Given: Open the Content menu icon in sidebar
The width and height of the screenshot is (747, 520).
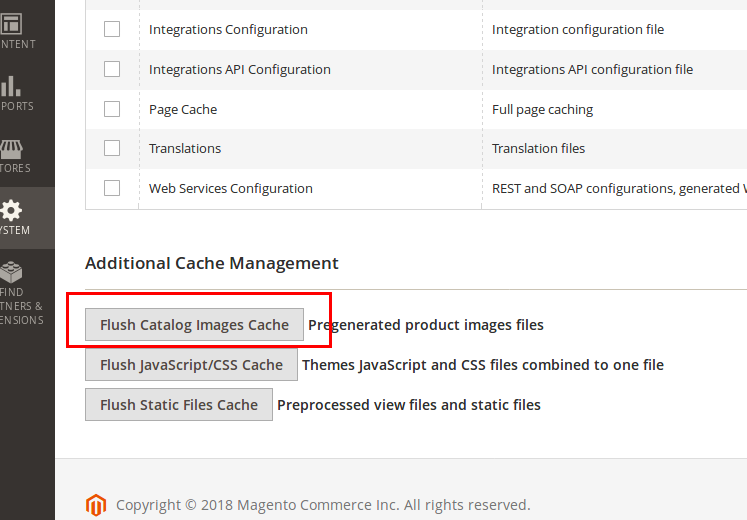Looking at the screenshot, I should click(12, 24).
